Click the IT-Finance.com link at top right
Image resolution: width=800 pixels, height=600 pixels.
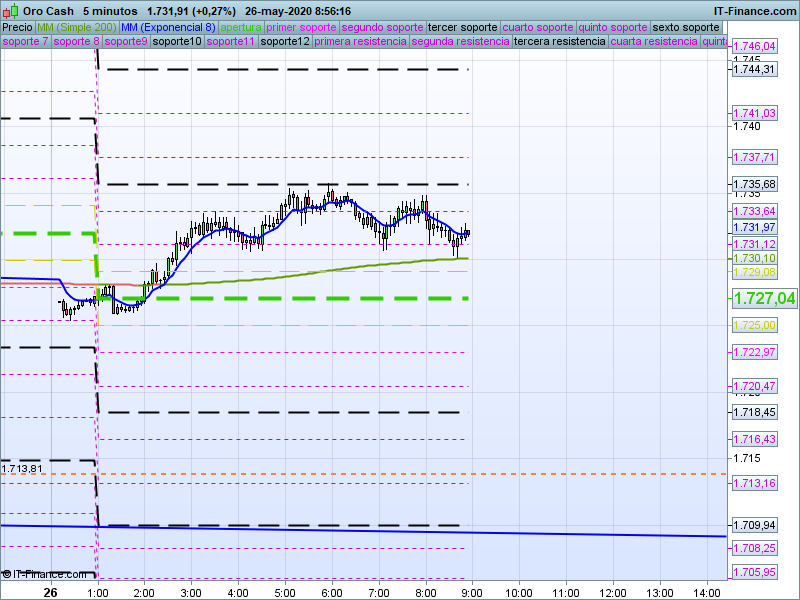pyautogui.click(x=755, y=10)
